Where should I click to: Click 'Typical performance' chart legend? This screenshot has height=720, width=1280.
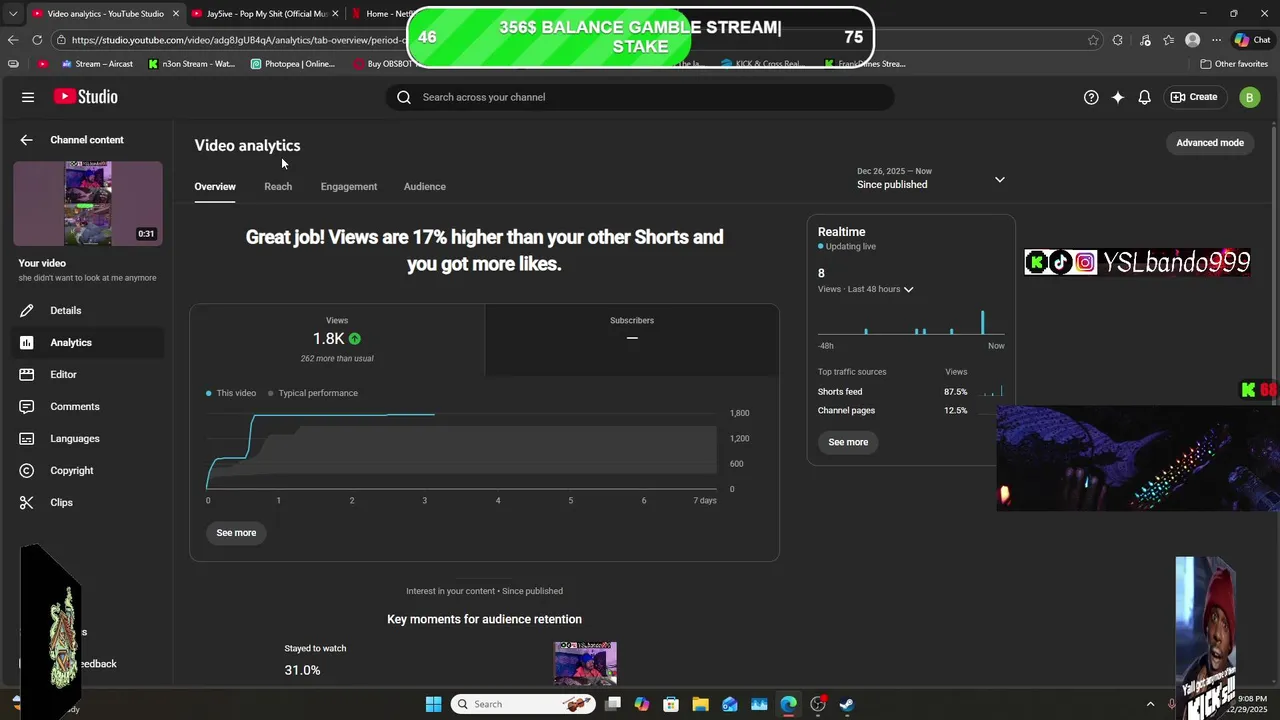[x=313, y=393]
